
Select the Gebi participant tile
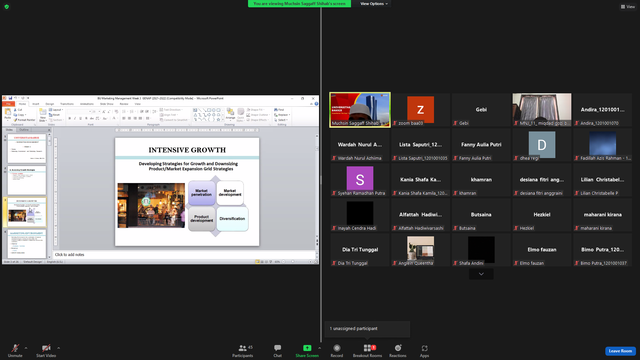[481, 110]
